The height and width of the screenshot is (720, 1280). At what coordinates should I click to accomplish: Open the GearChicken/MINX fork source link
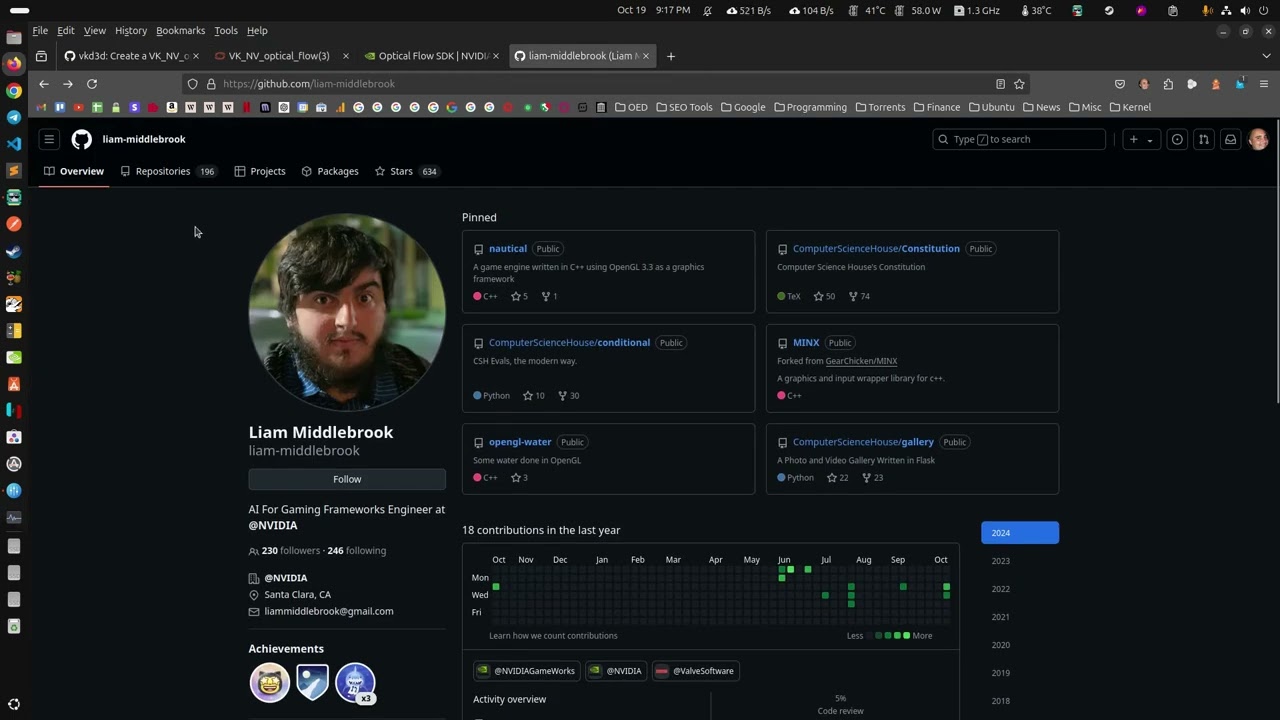point(861,361)
